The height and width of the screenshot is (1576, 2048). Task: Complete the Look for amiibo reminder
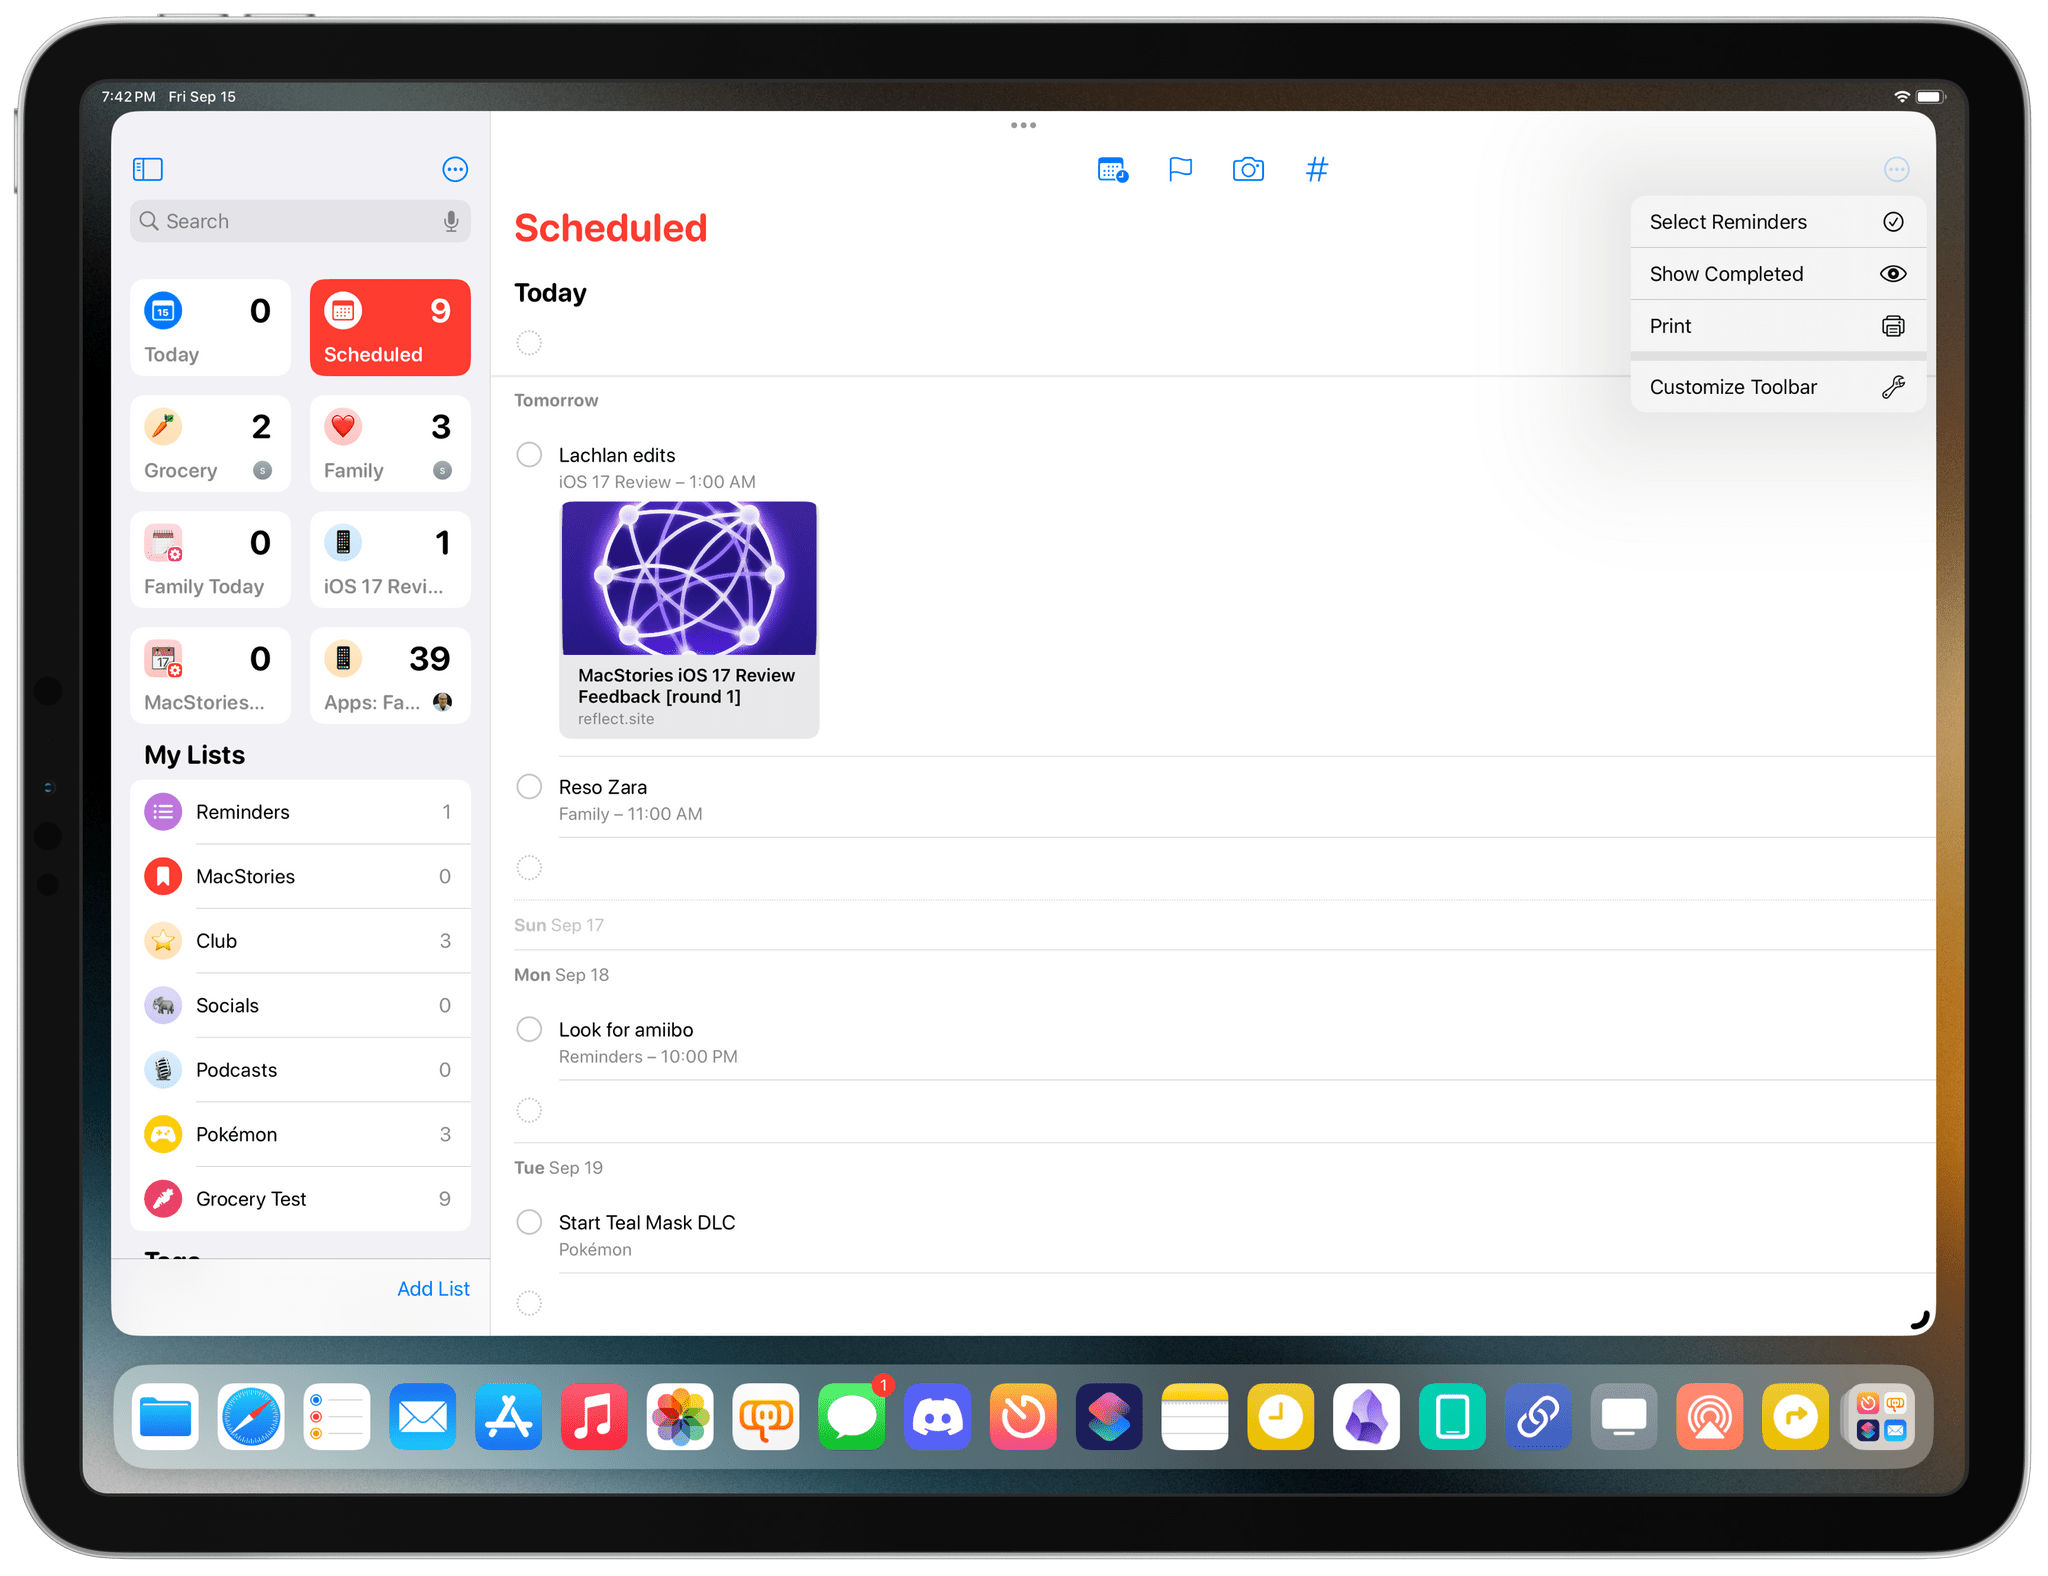tap(529, 1029)
